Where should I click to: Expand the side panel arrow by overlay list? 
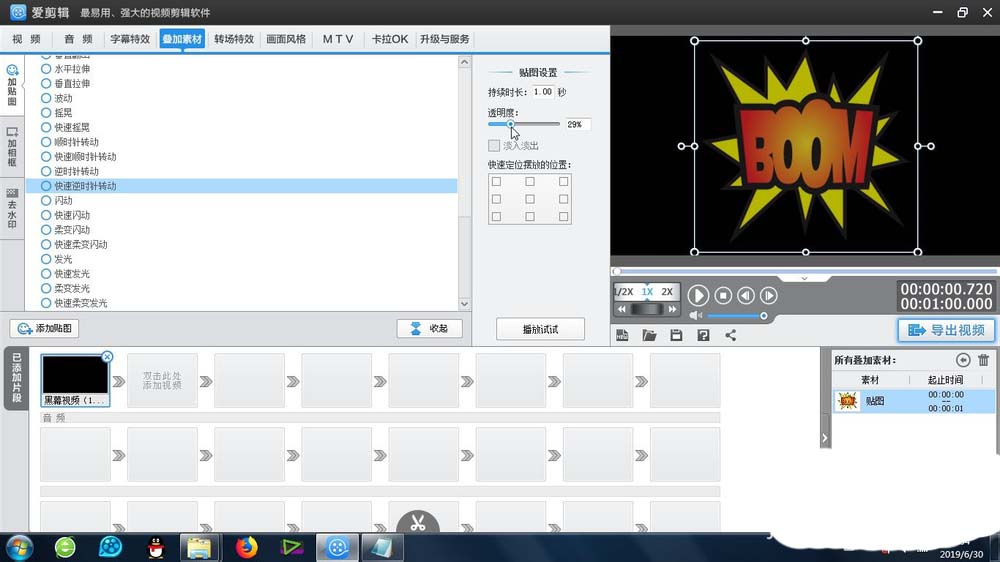point(825,438)
